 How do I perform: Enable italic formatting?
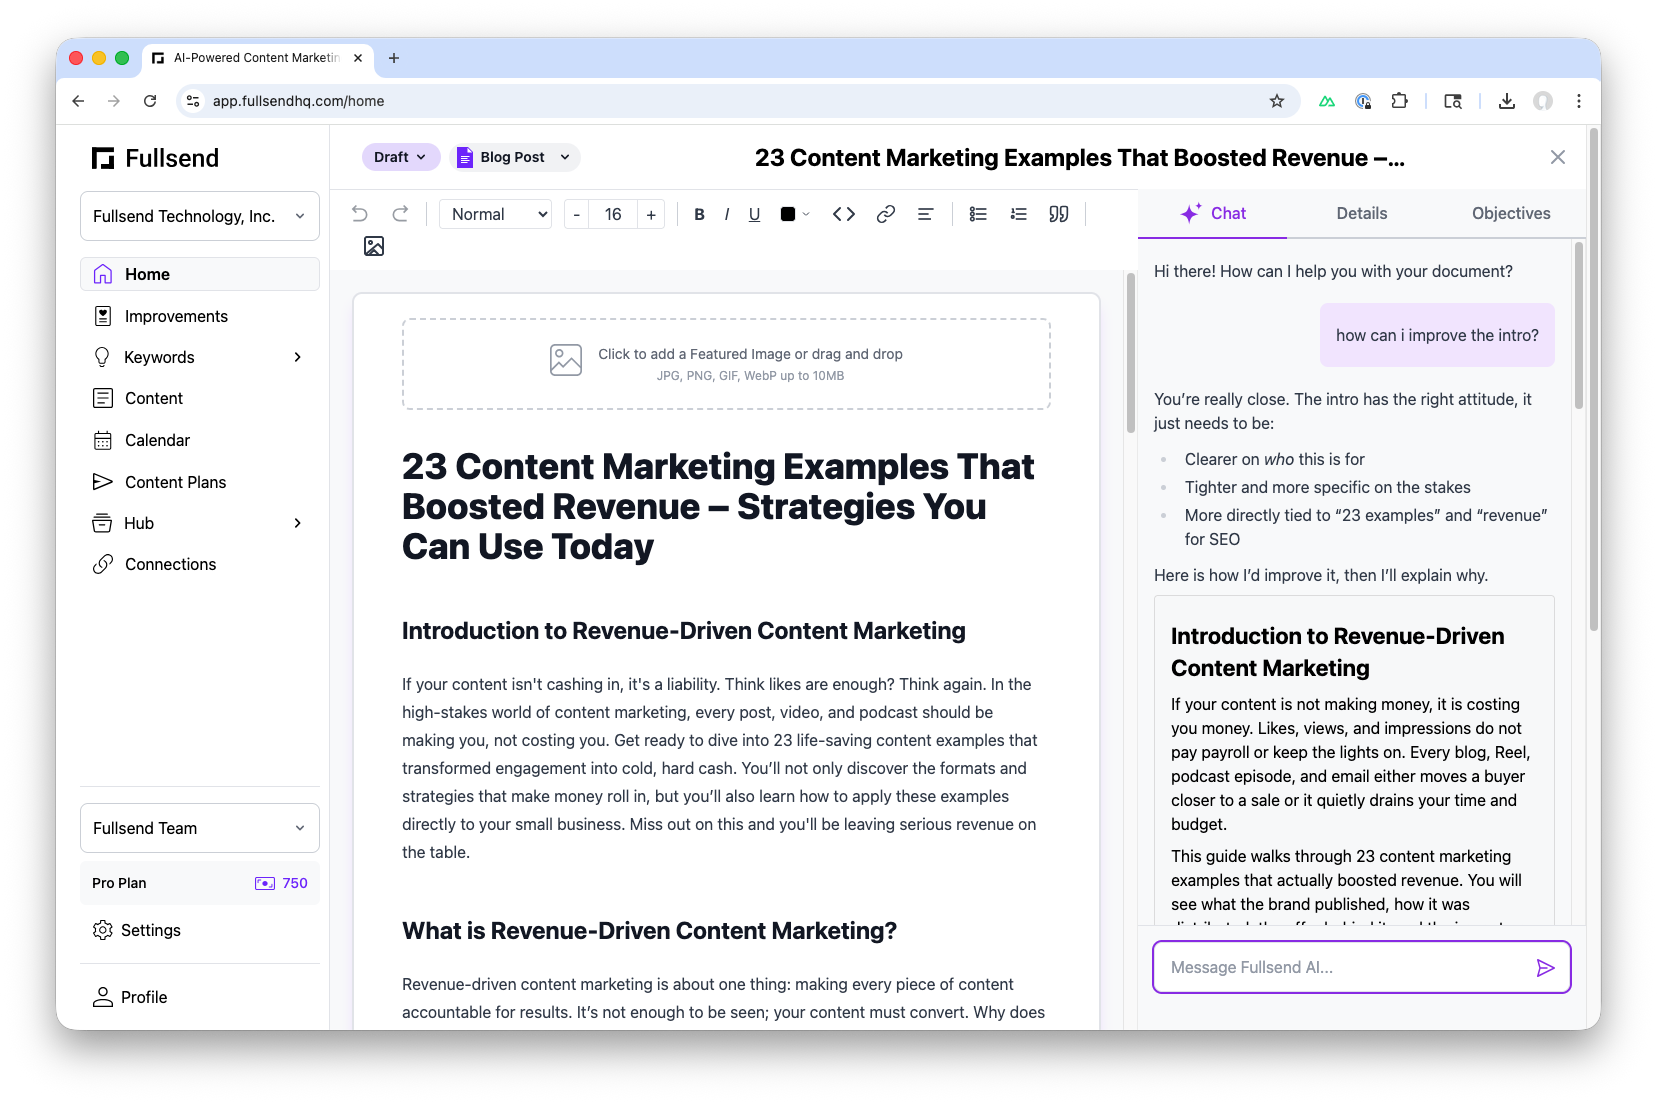tap(726, 213)
